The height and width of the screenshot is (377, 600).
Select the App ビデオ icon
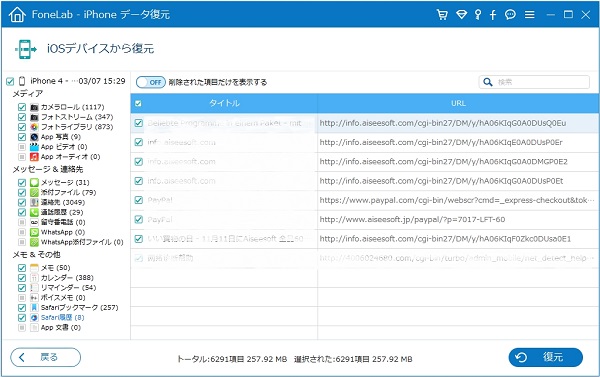point(34,147)
